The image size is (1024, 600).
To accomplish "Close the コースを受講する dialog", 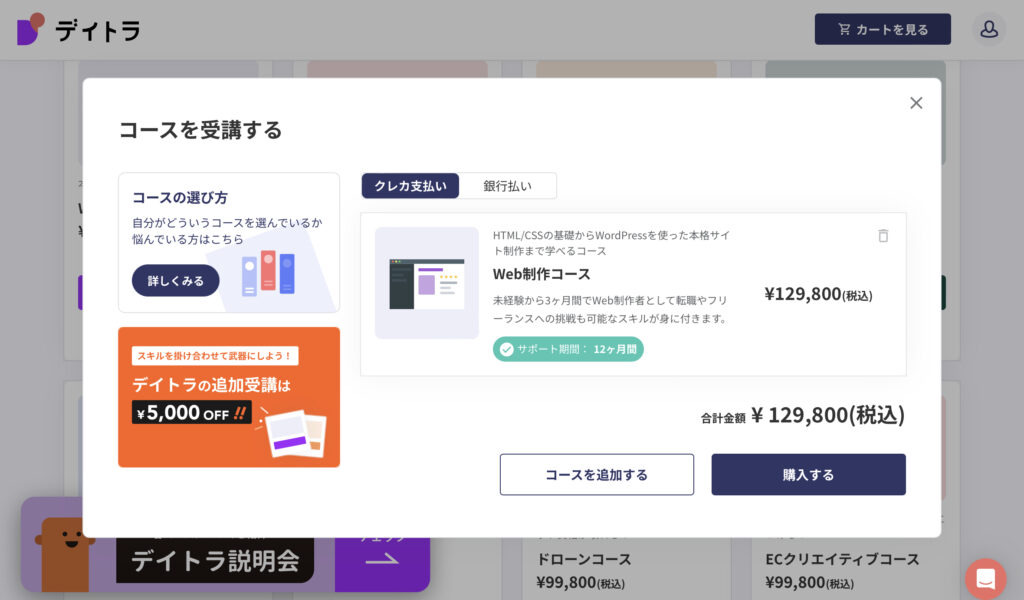I will click(x=916, y=103).
